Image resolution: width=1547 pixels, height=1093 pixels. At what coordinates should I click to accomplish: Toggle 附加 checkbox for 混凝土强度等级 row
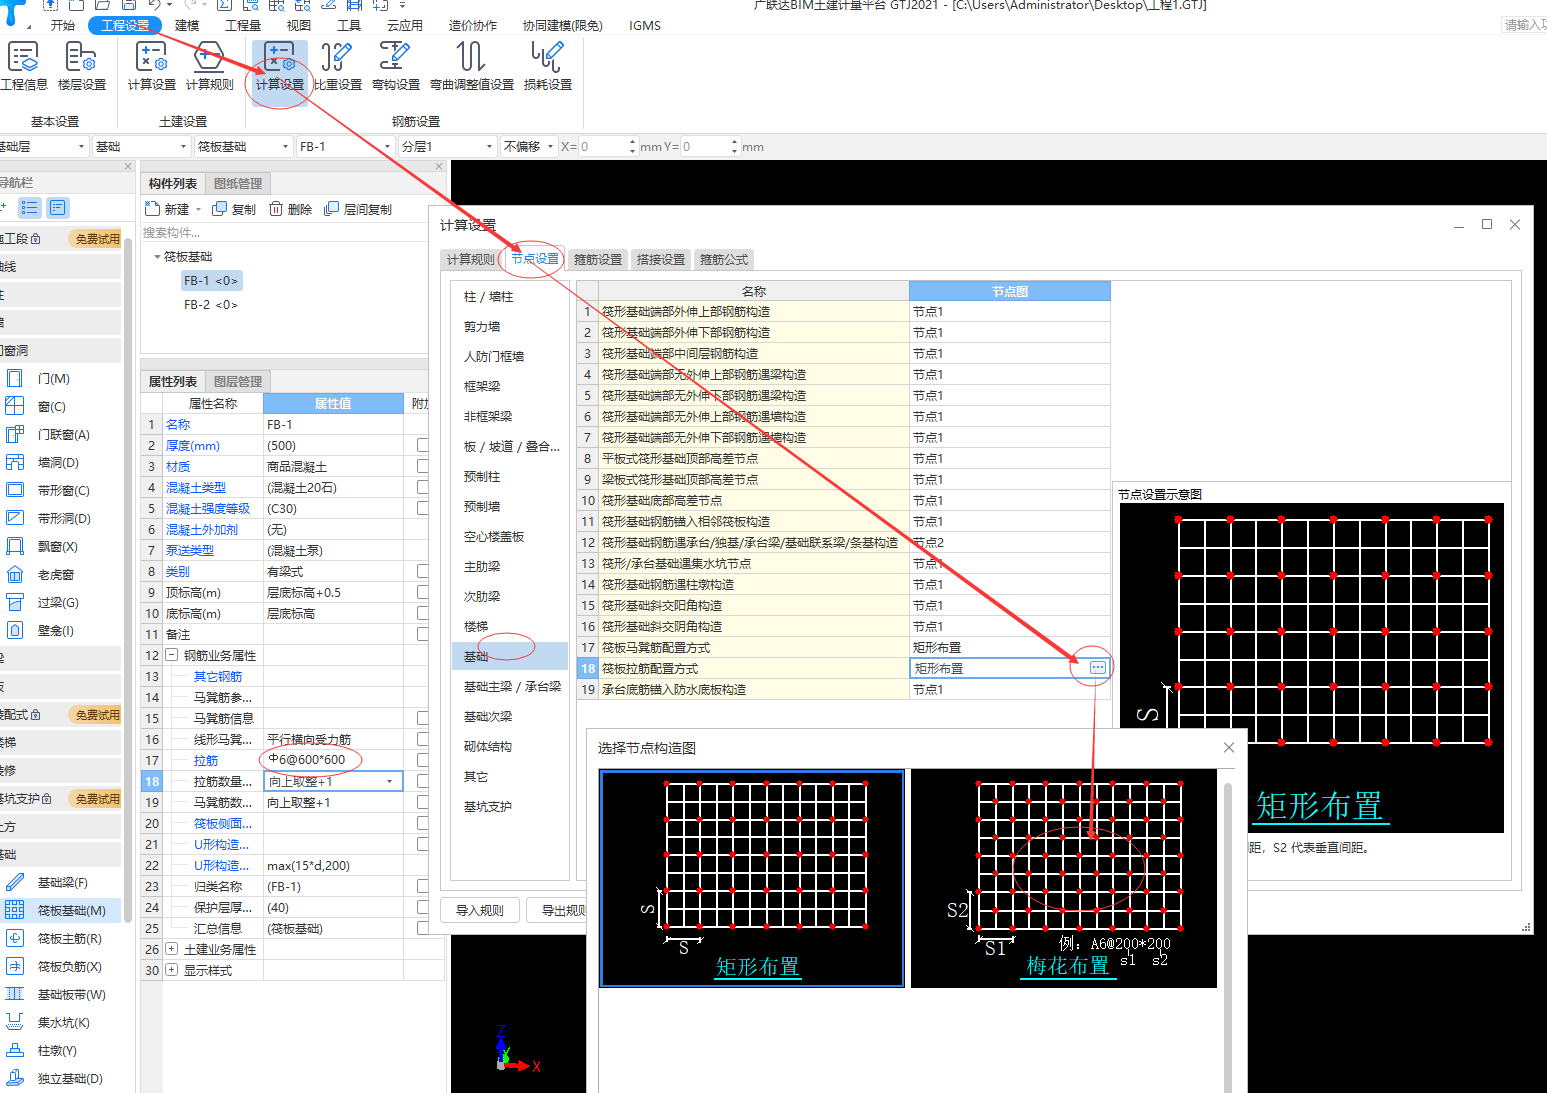click(423, 509)
